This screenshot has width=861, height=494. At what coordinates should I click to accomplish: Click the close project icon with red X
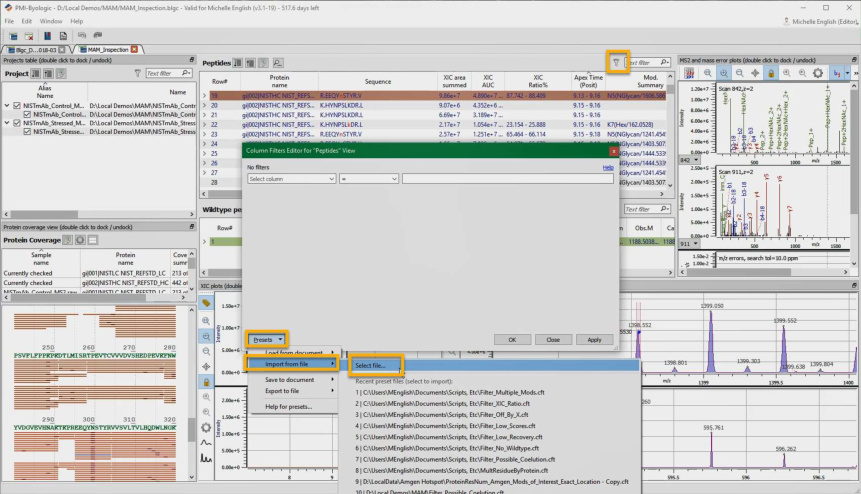30,36
